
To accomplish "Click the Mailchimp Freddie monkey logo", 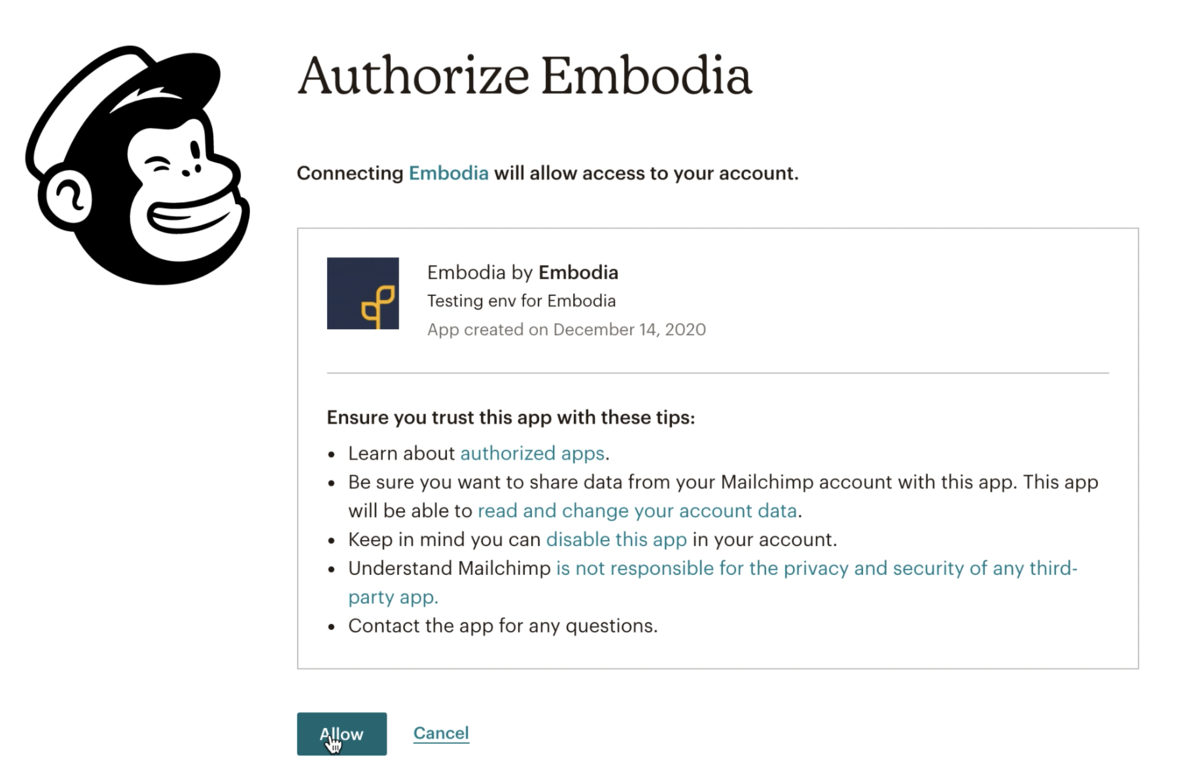I will 137,165.
